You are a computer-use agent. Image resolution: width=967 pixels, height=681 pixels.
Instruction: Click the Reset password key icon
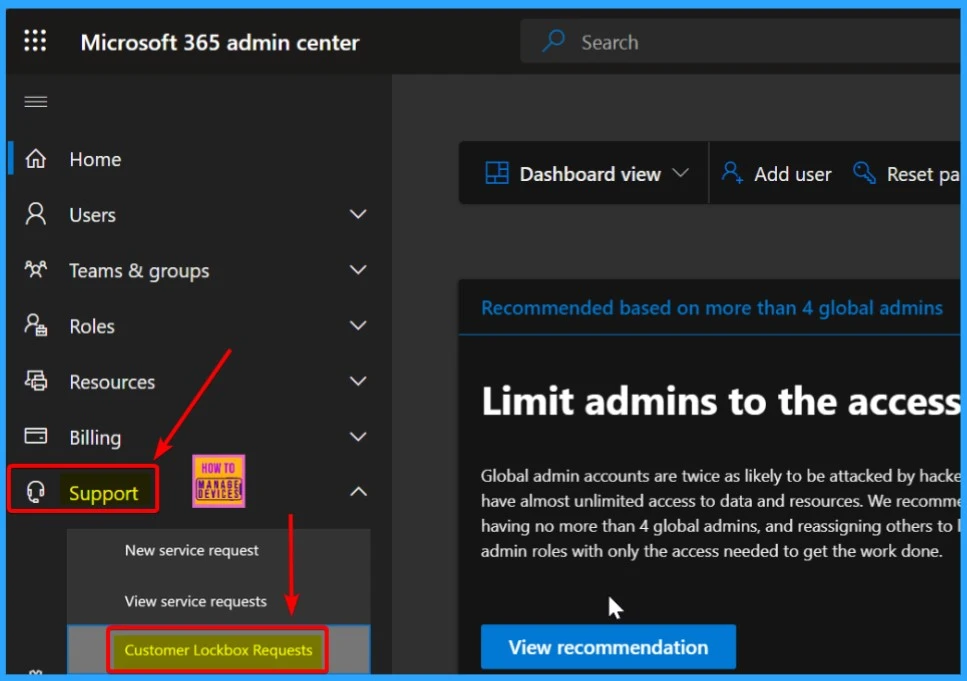tap(864, 173)
